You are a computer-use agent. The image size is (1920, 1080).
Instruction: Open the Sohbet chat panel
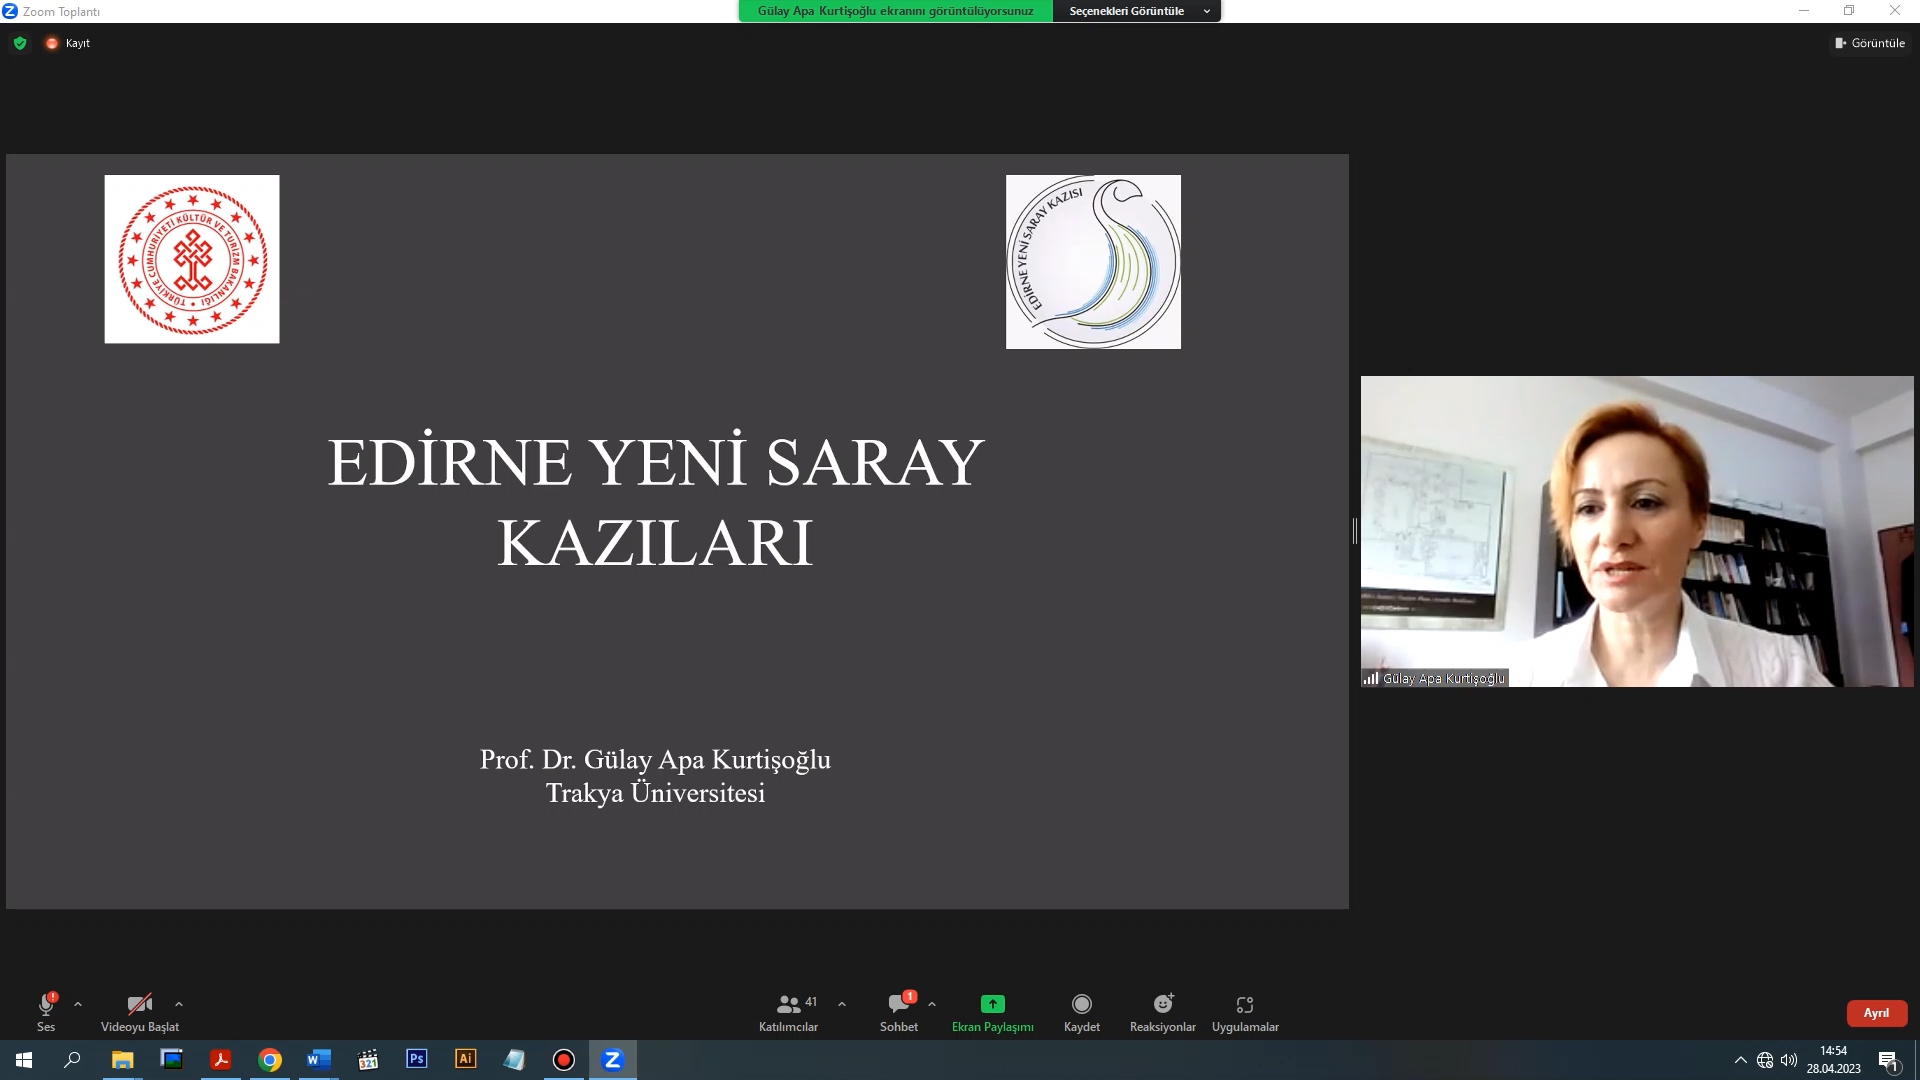pos(899,1011)
